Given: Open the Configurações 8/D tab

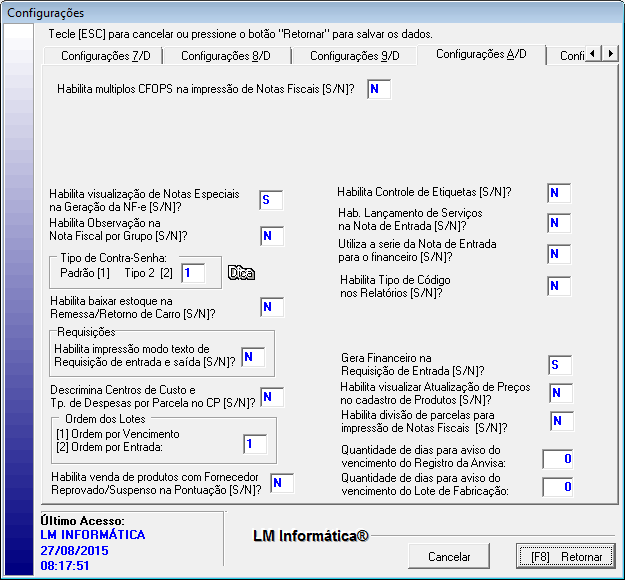Looking at the screenshot, I should [x=223, y=56].
